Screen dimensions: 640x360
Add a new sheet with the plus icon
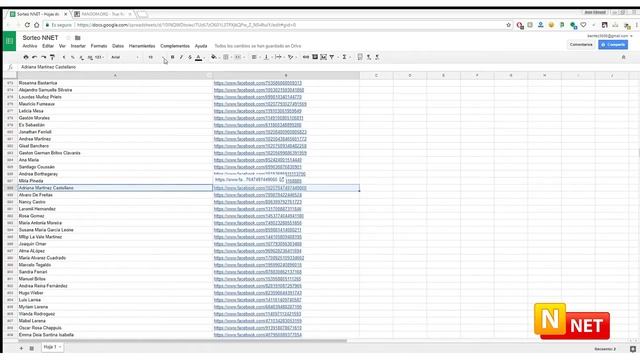(21, 348)
